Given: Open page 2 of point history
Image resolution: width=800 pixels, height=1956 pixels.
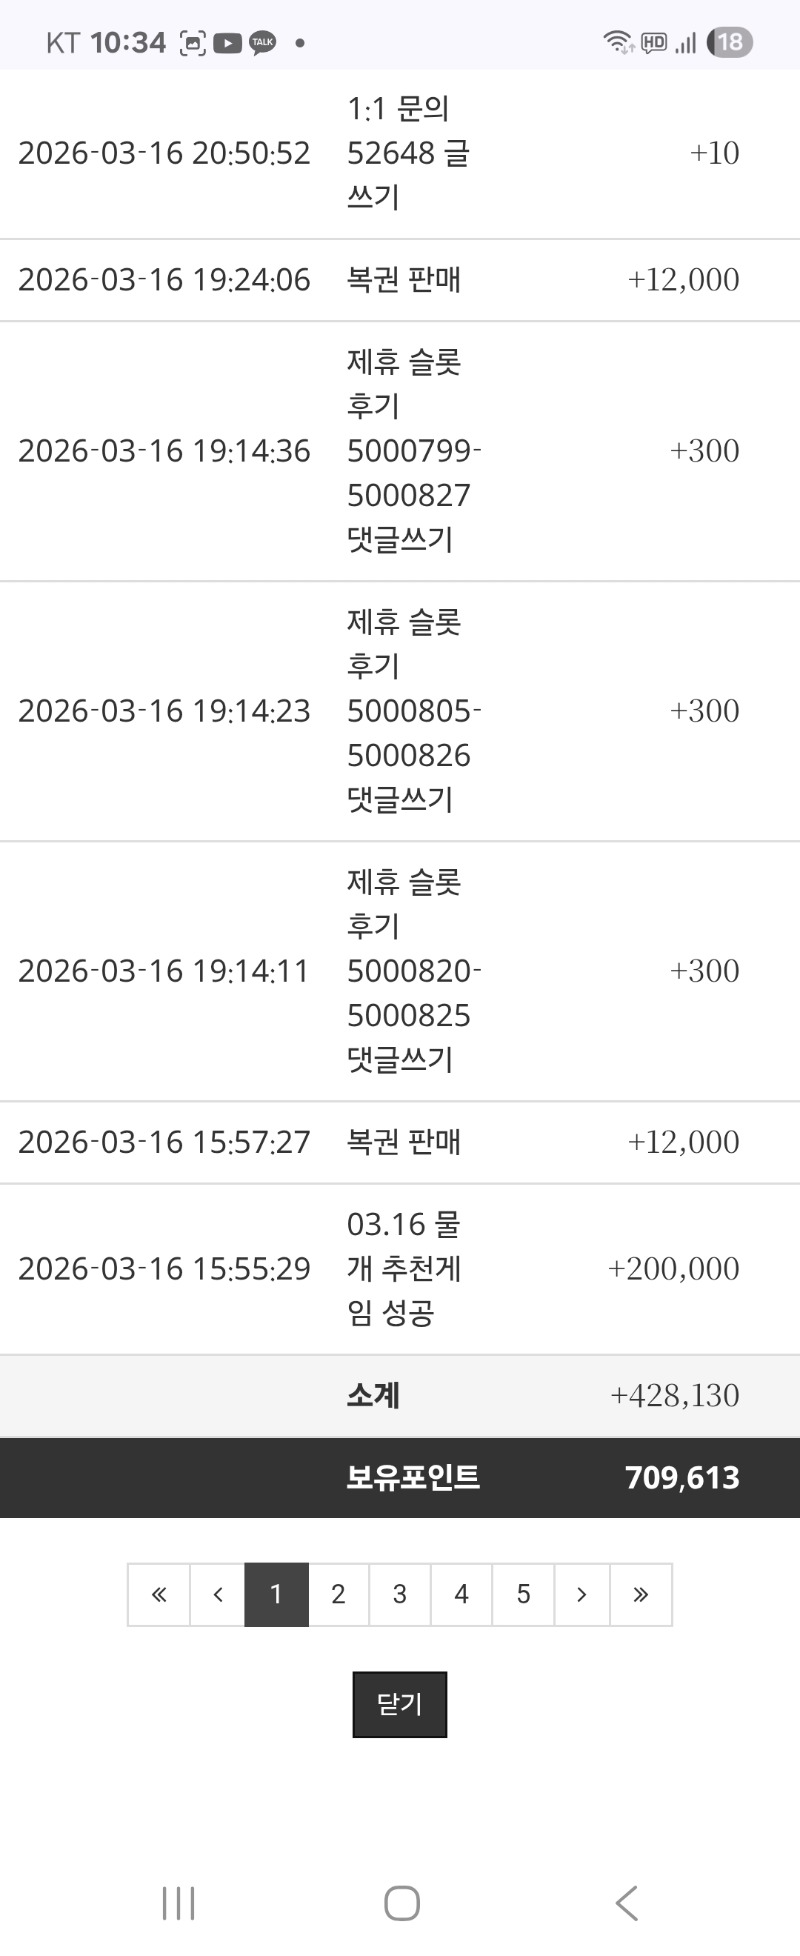Looking at the screenshot, I should 338,1594.
